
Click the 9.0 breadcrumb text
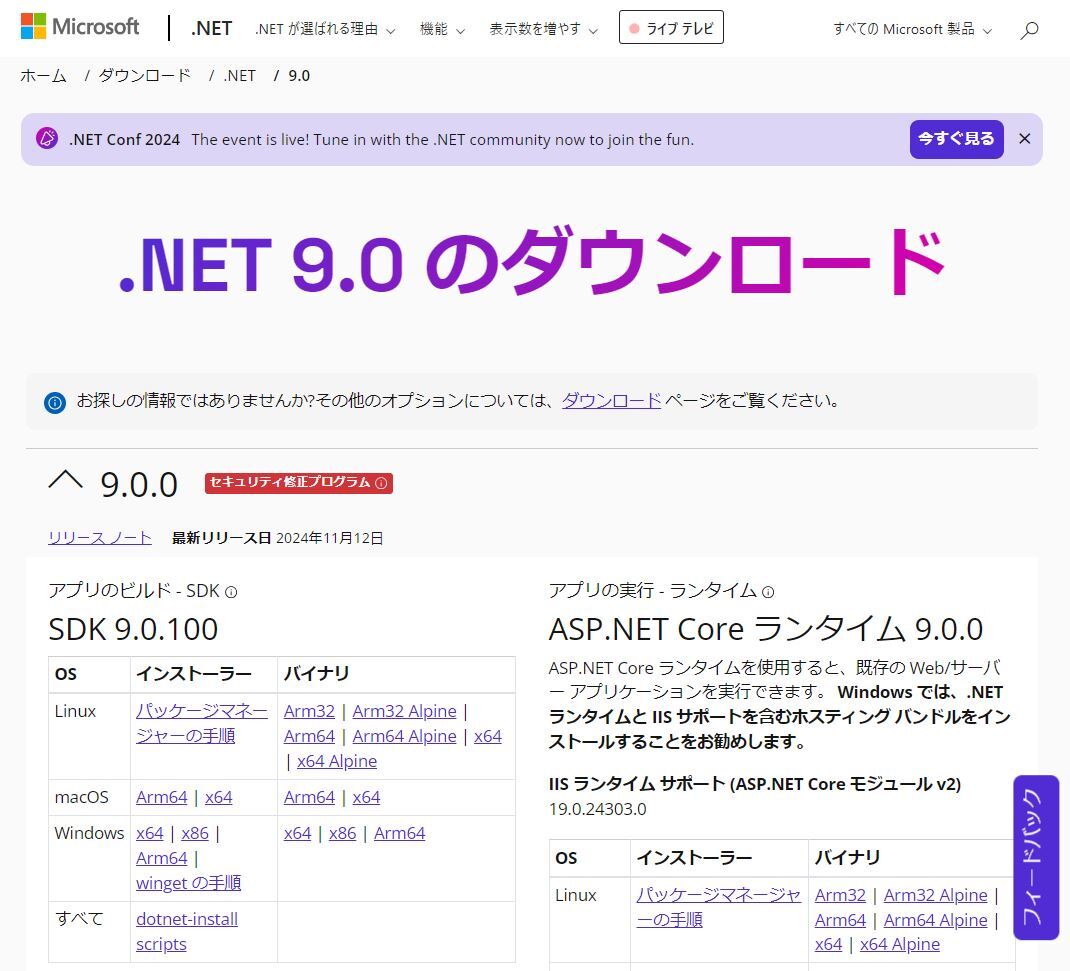pos(299,75)
